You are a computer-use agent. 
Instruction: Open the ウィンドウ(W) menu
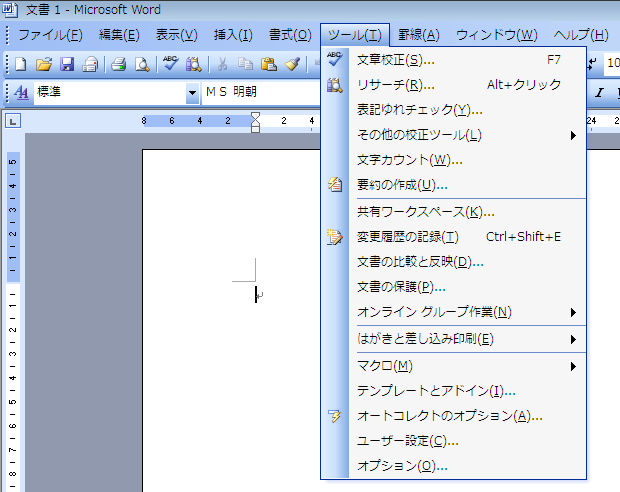coord(497,35)
